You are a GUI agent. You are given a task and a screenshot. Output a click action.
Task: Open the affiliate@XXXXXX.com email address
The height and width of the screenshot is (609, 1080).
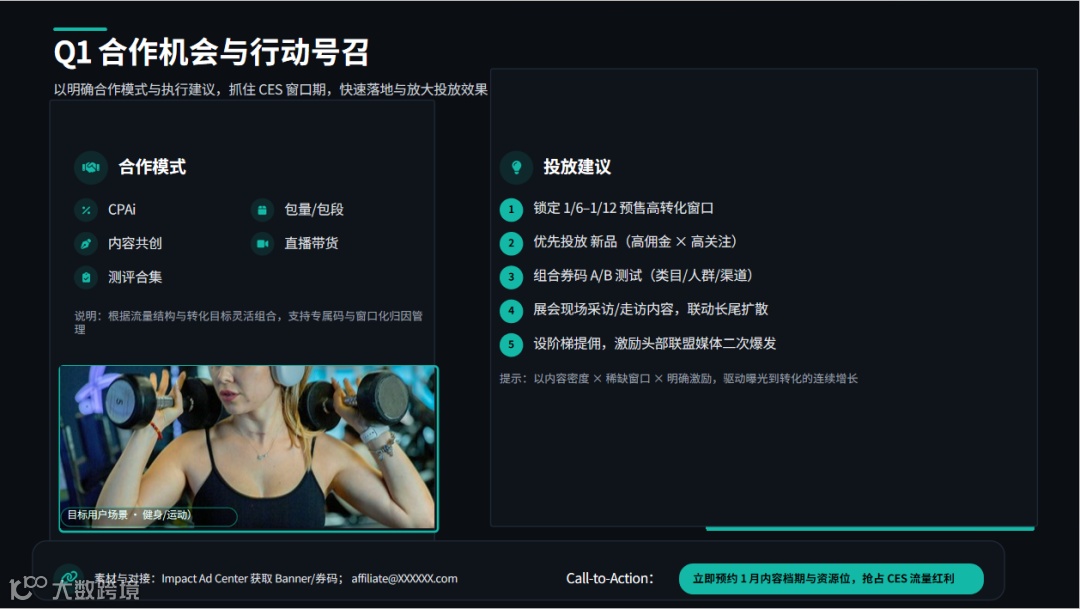click(404, 579)
